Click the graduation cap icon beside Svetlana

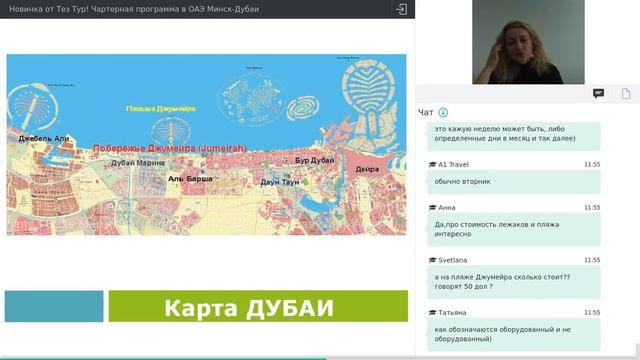click(x=432, y=260)
